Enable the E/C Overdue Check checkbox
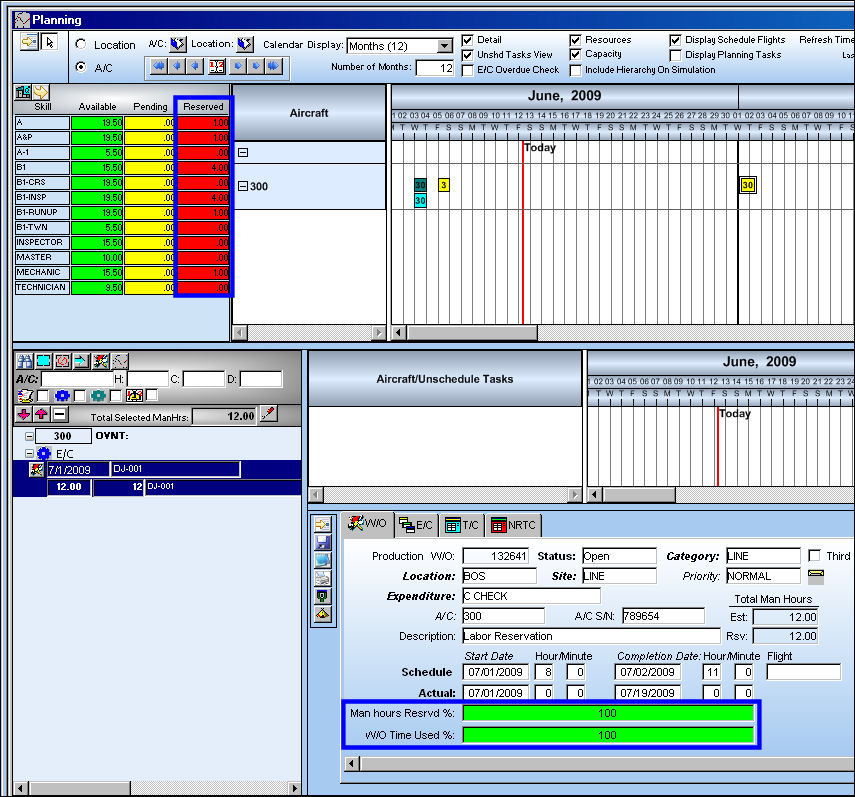The width and height of the screenshot is (855, 797). [x=467, y=70]
